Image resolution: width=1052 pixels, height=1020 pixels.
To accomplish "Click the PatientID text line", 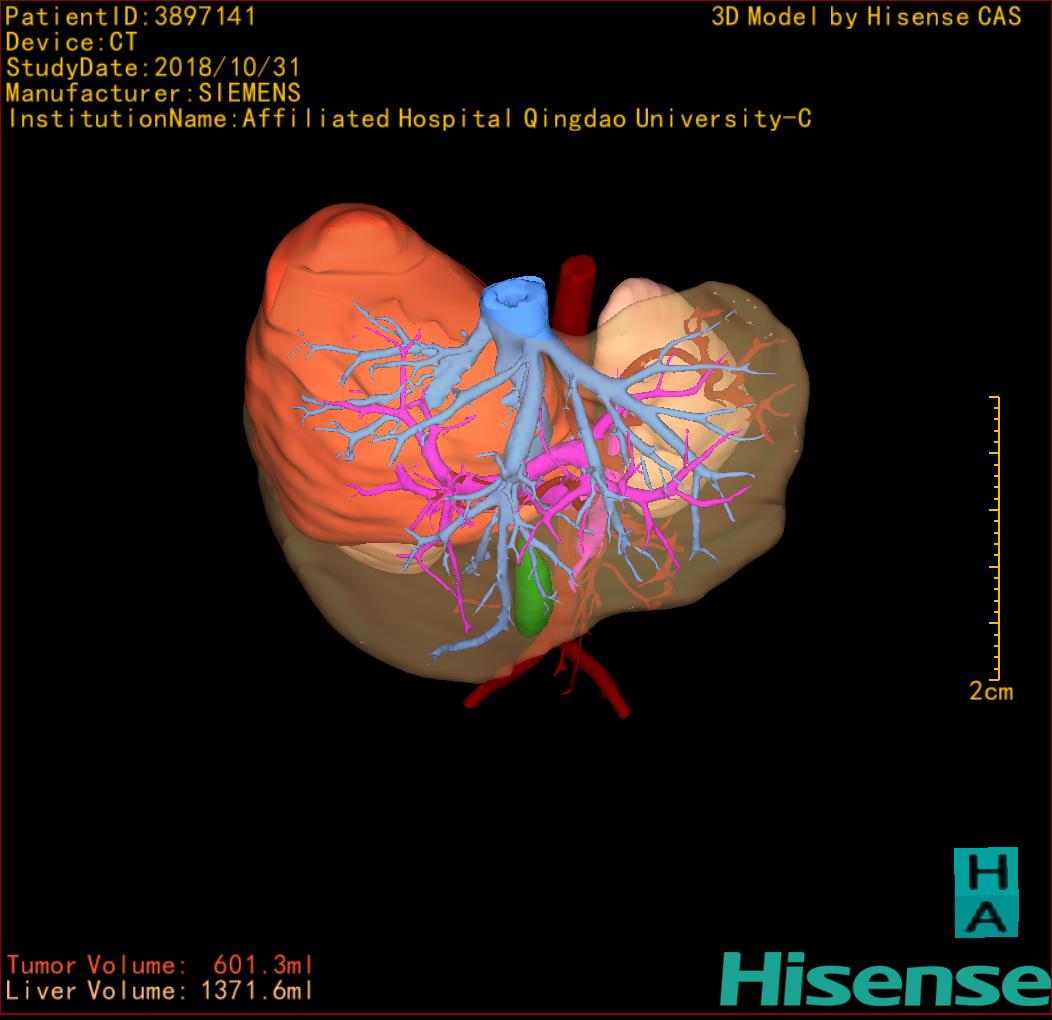I will tap(131, 17).
